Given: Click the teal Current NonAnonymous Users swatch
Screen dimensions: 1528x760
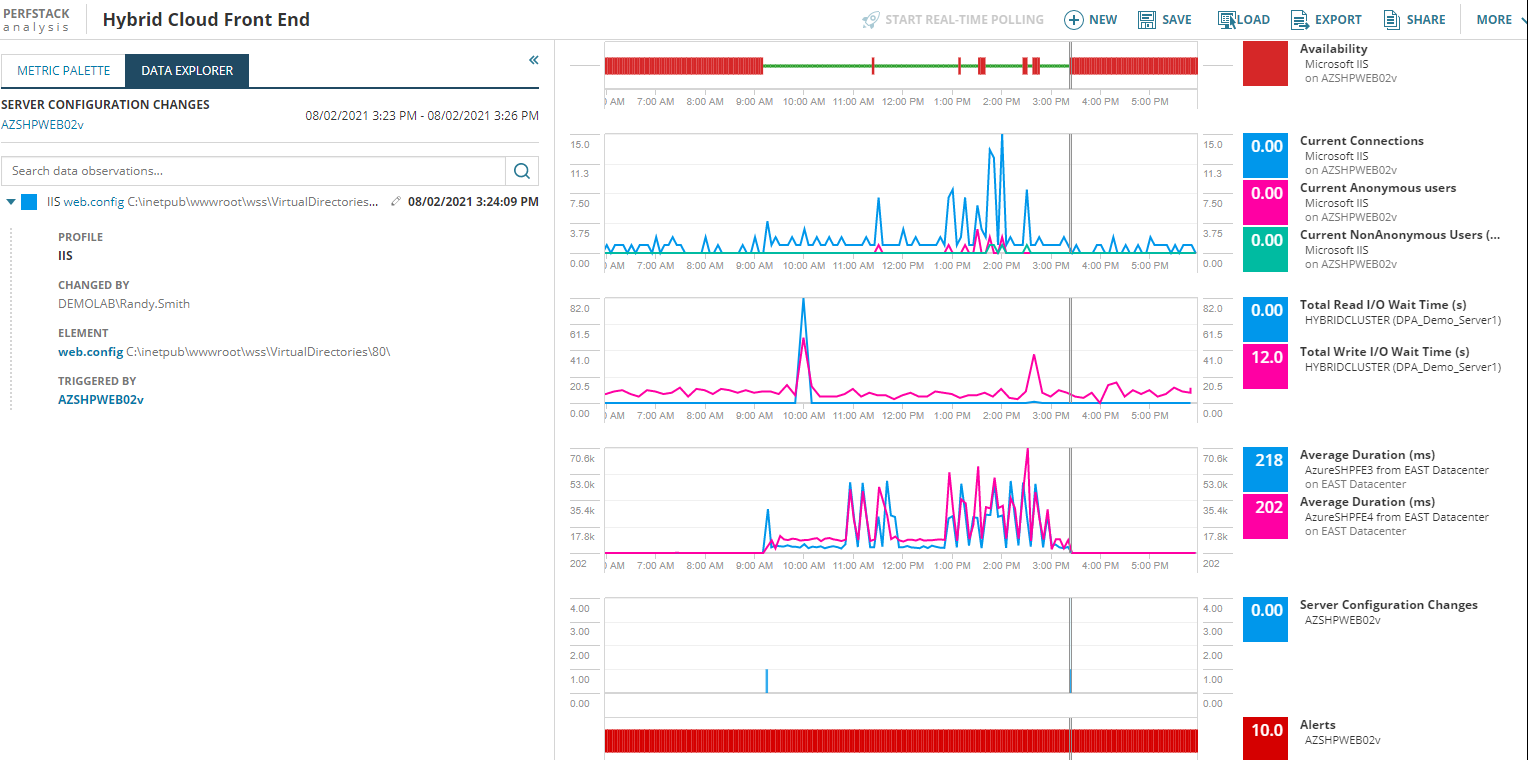Looking at the screenshot, I should point(1266,250).
